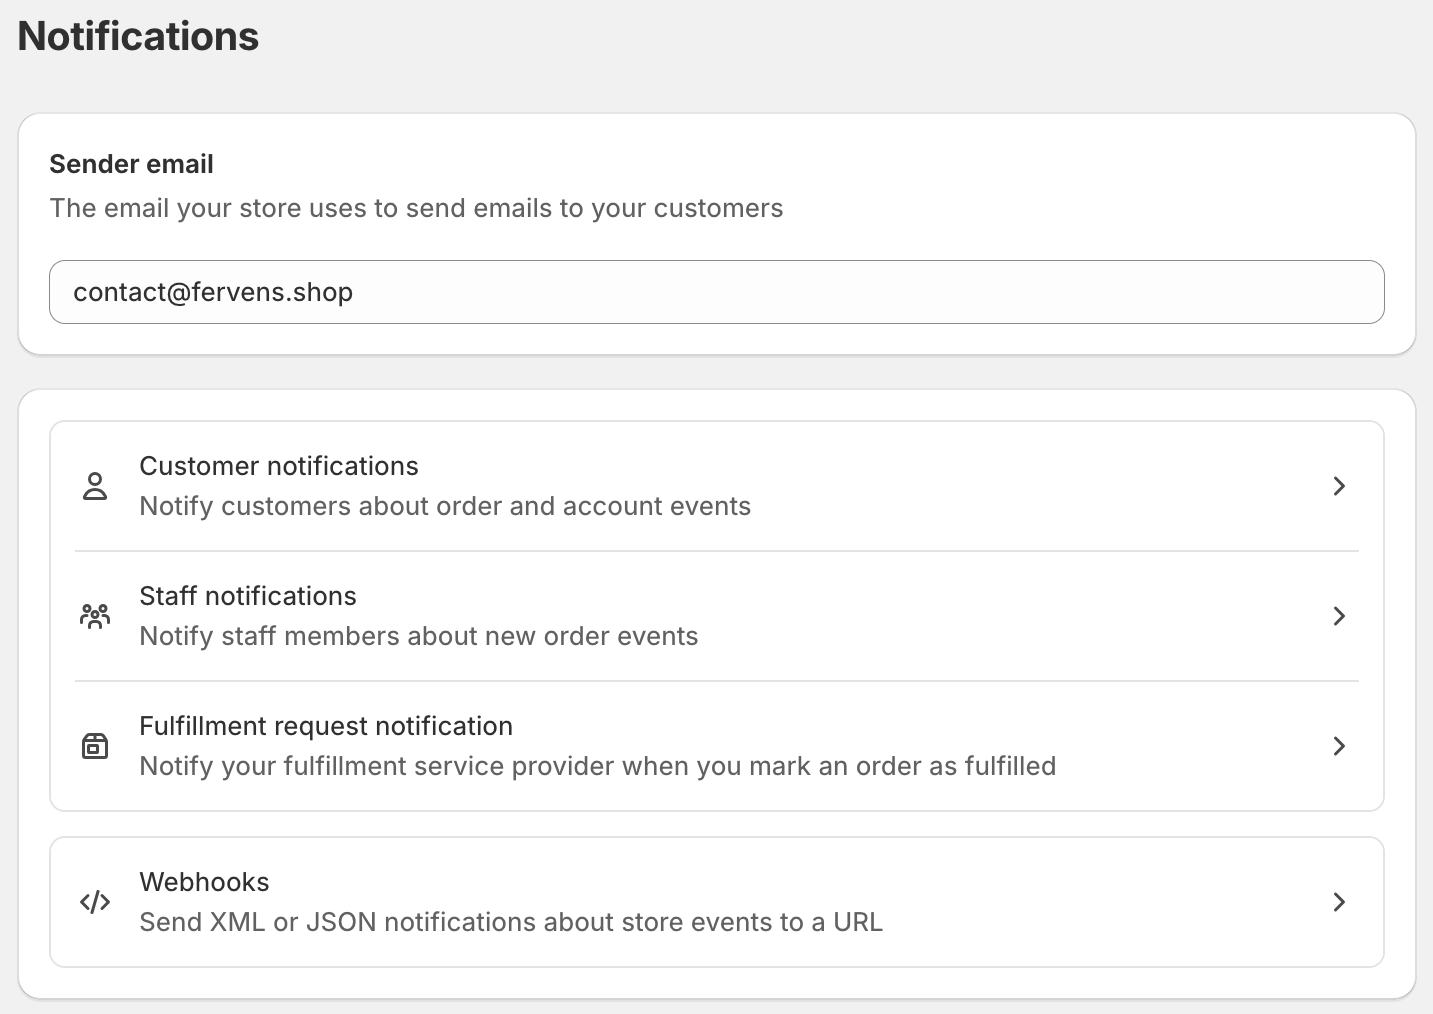Click the sender email description text
Screen dimensions: 1433x1014
coord(417,208)
